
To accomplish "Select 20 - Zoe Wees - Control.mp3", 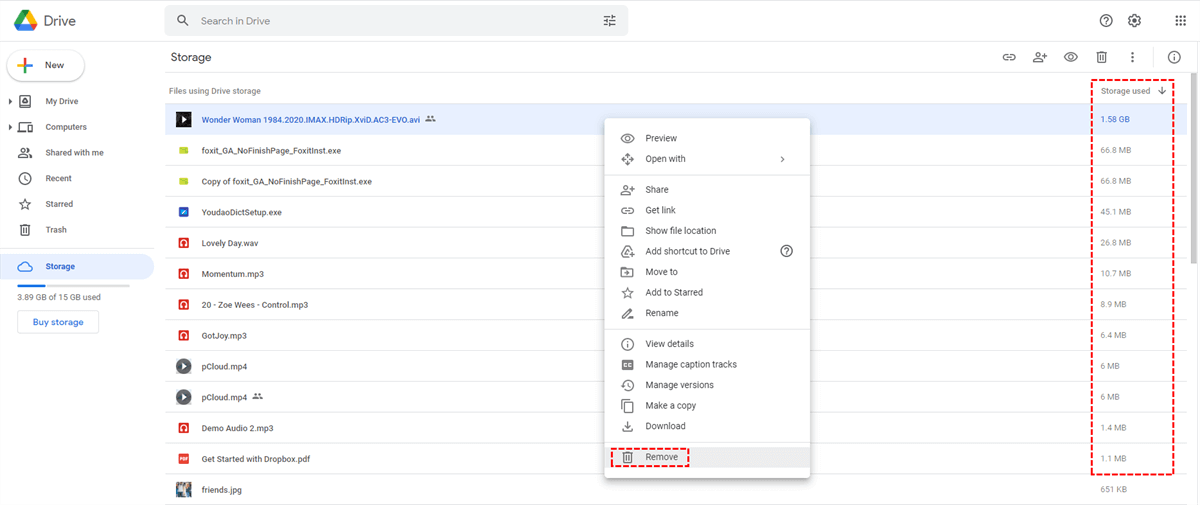I will click(255, 304).
